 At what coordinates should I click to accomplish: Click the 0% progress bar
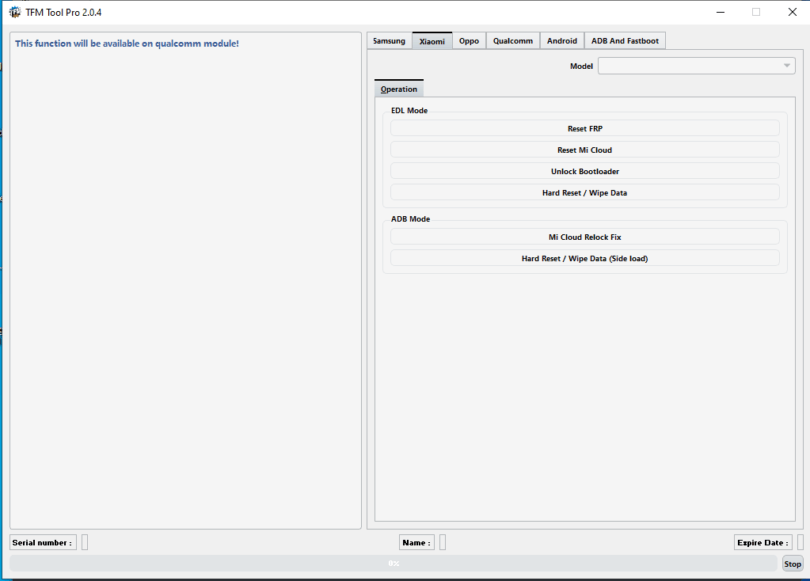click(x=394, y=563)
